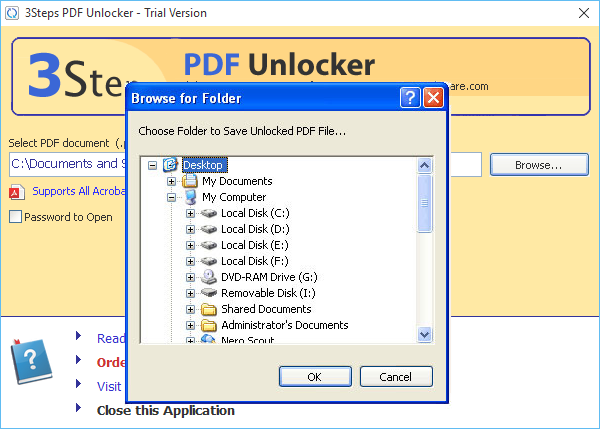The image size is (600, 429).
Task: Click the My Computer icon
Action: (190, 197)
